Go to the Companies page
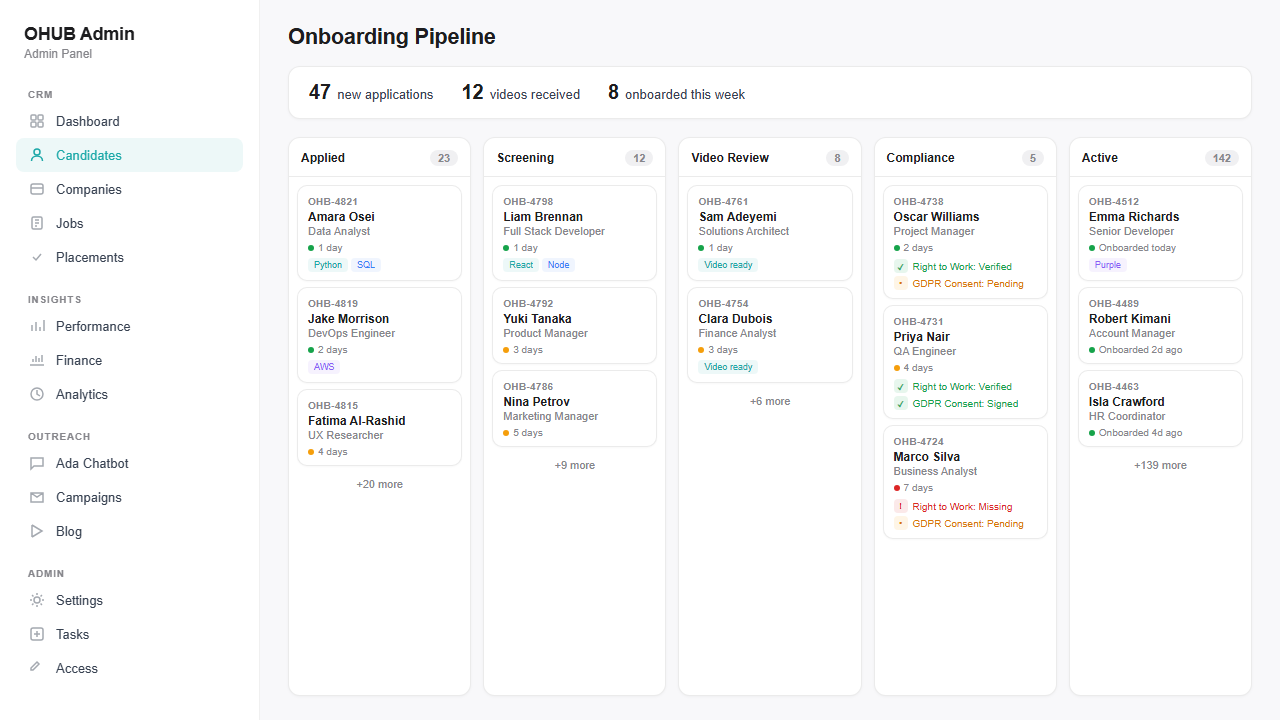This screenshot has height=720, width=1280. coord(129,189)
